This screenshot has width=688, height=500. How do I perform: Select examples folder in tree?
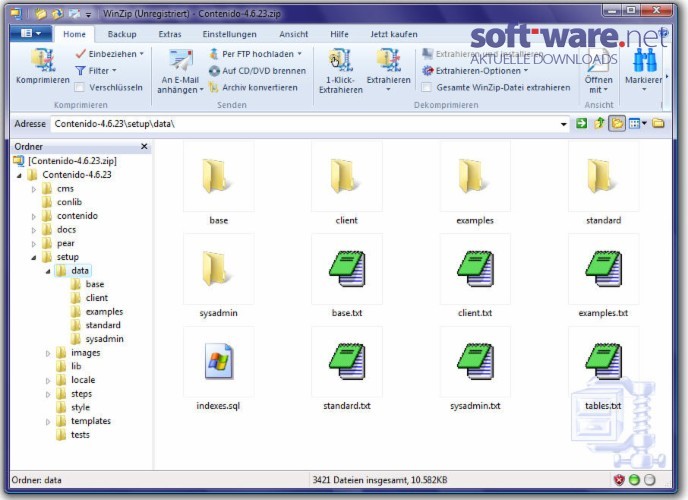tap(104, 312)
